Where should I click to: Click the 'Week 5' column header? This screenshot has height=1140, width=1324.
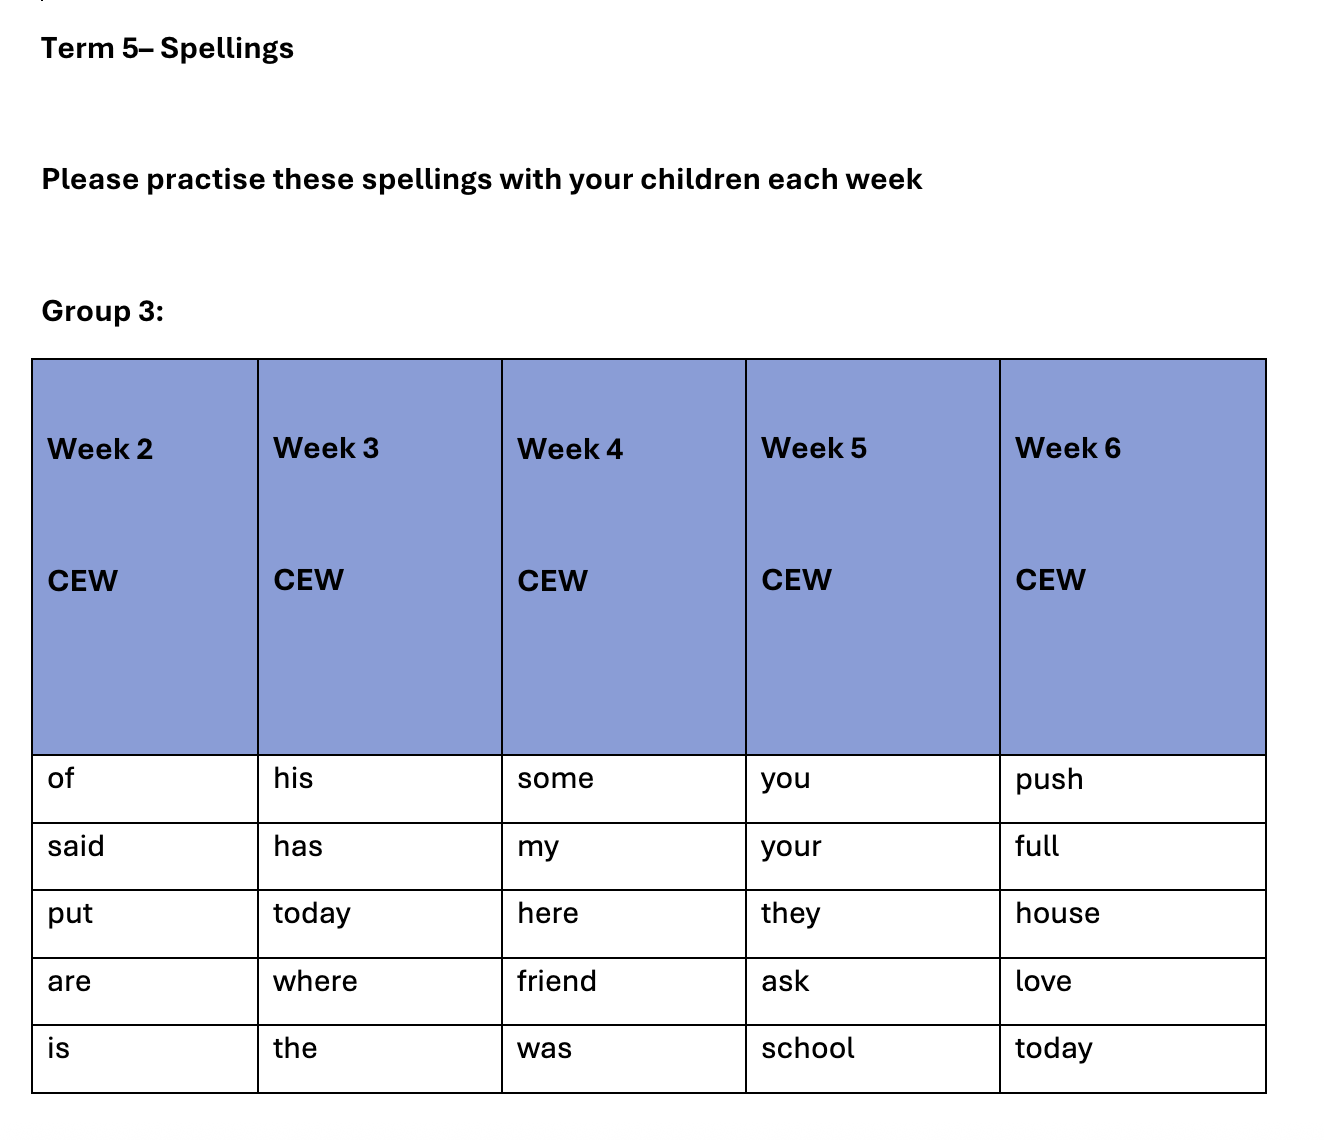point(814,448)
